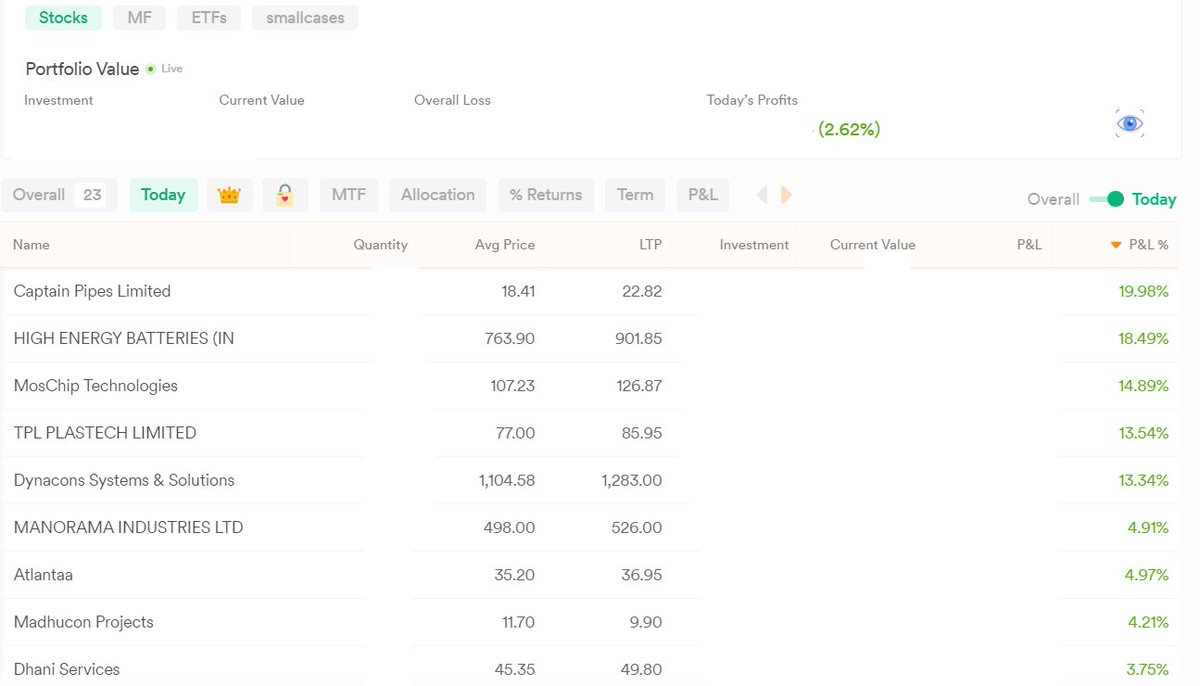
Task: Click LTP 126.87 for MosChip
Action: point(638,386)
